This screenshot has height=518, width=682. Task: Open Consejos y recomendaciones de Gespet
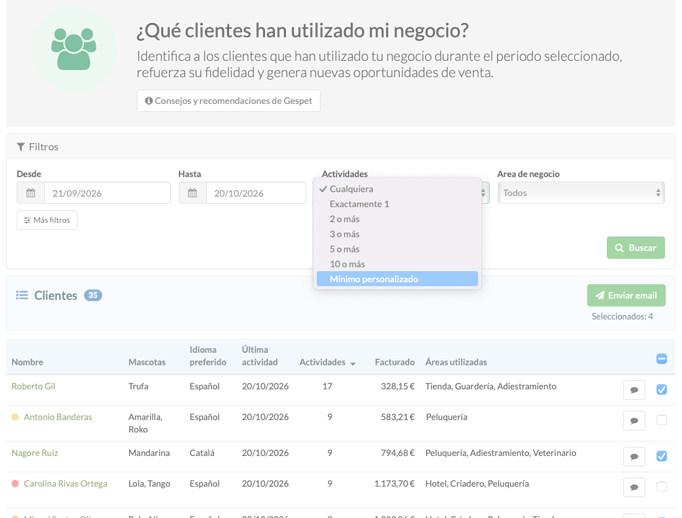229,100
